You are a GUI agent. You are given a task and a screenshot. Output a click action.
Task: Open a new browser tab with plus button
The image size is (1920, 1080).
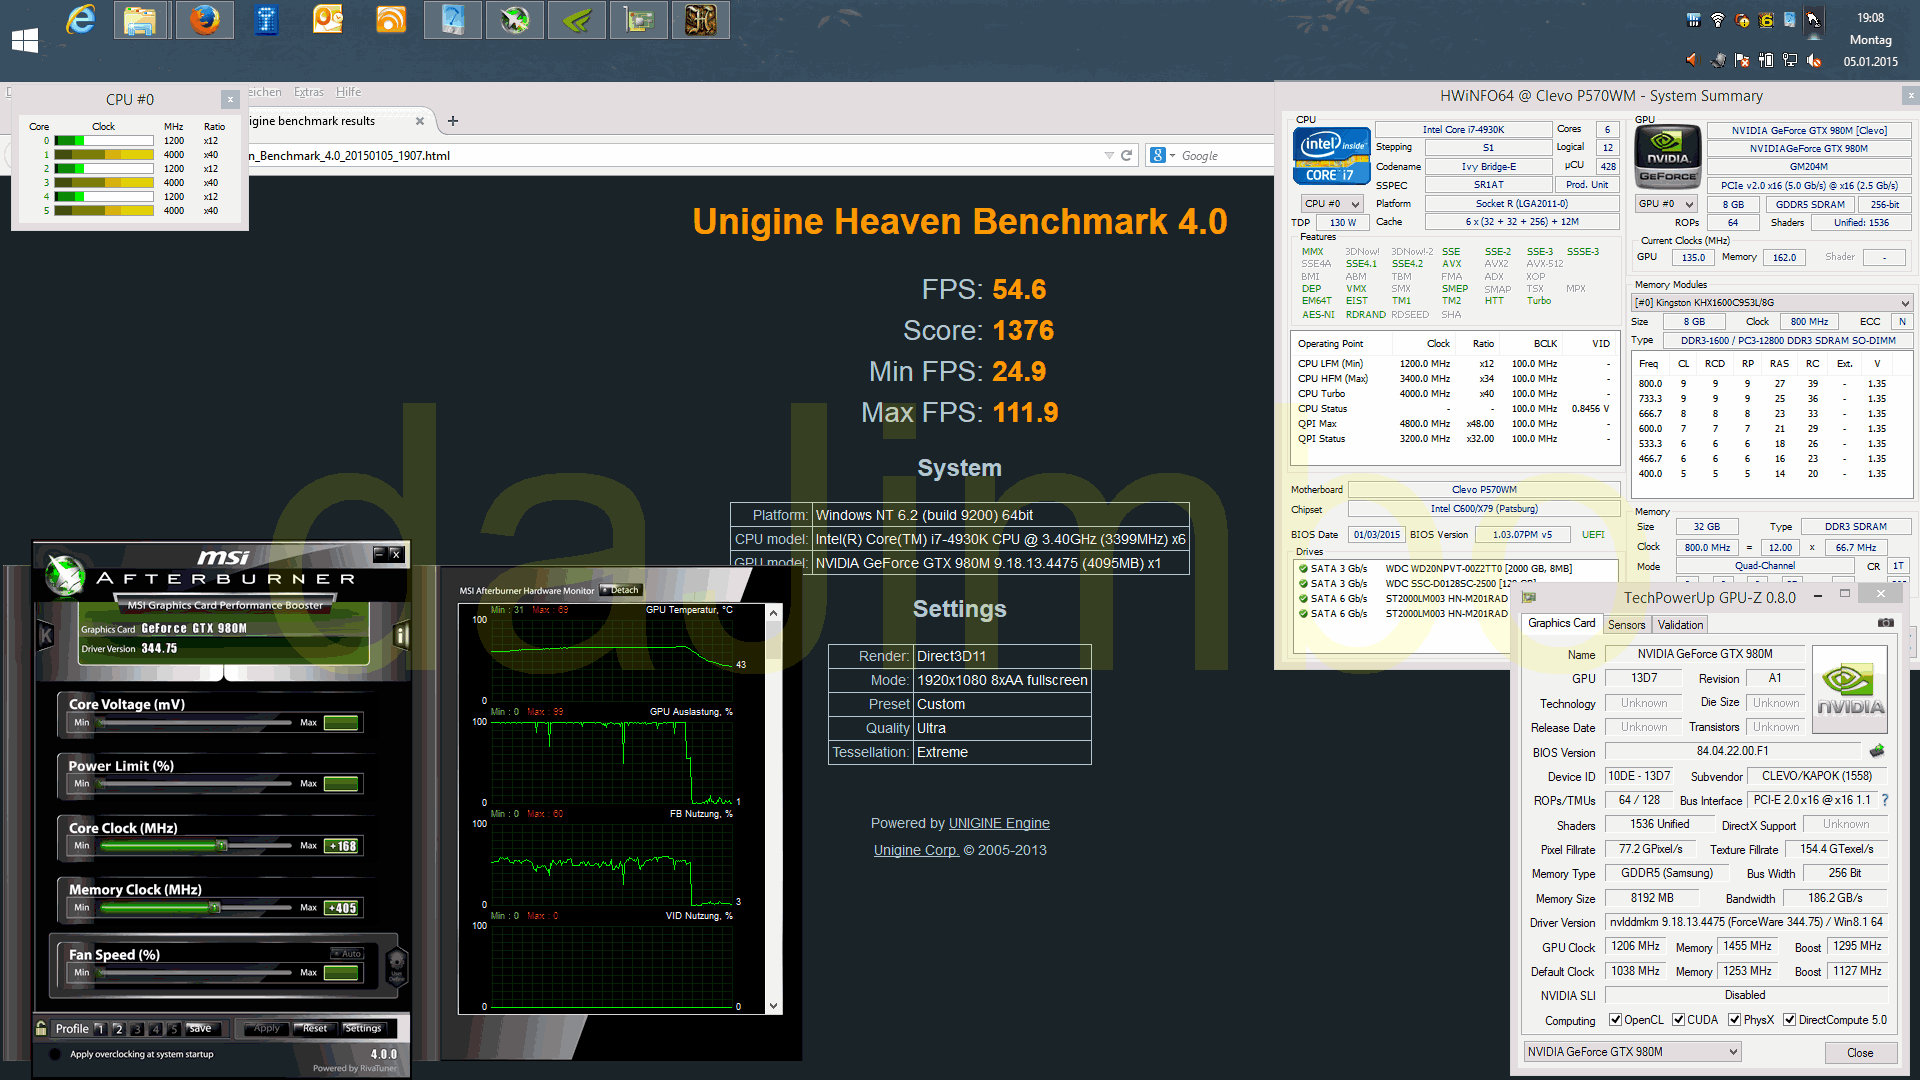[x=453, y=121]
